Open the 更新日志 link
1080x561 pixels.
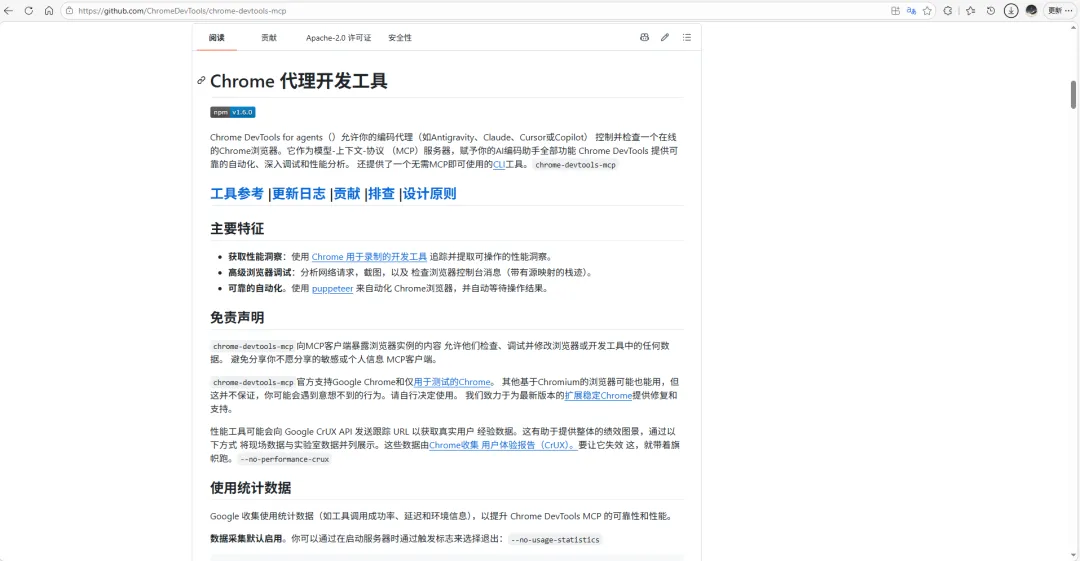[x=298, y=194]
